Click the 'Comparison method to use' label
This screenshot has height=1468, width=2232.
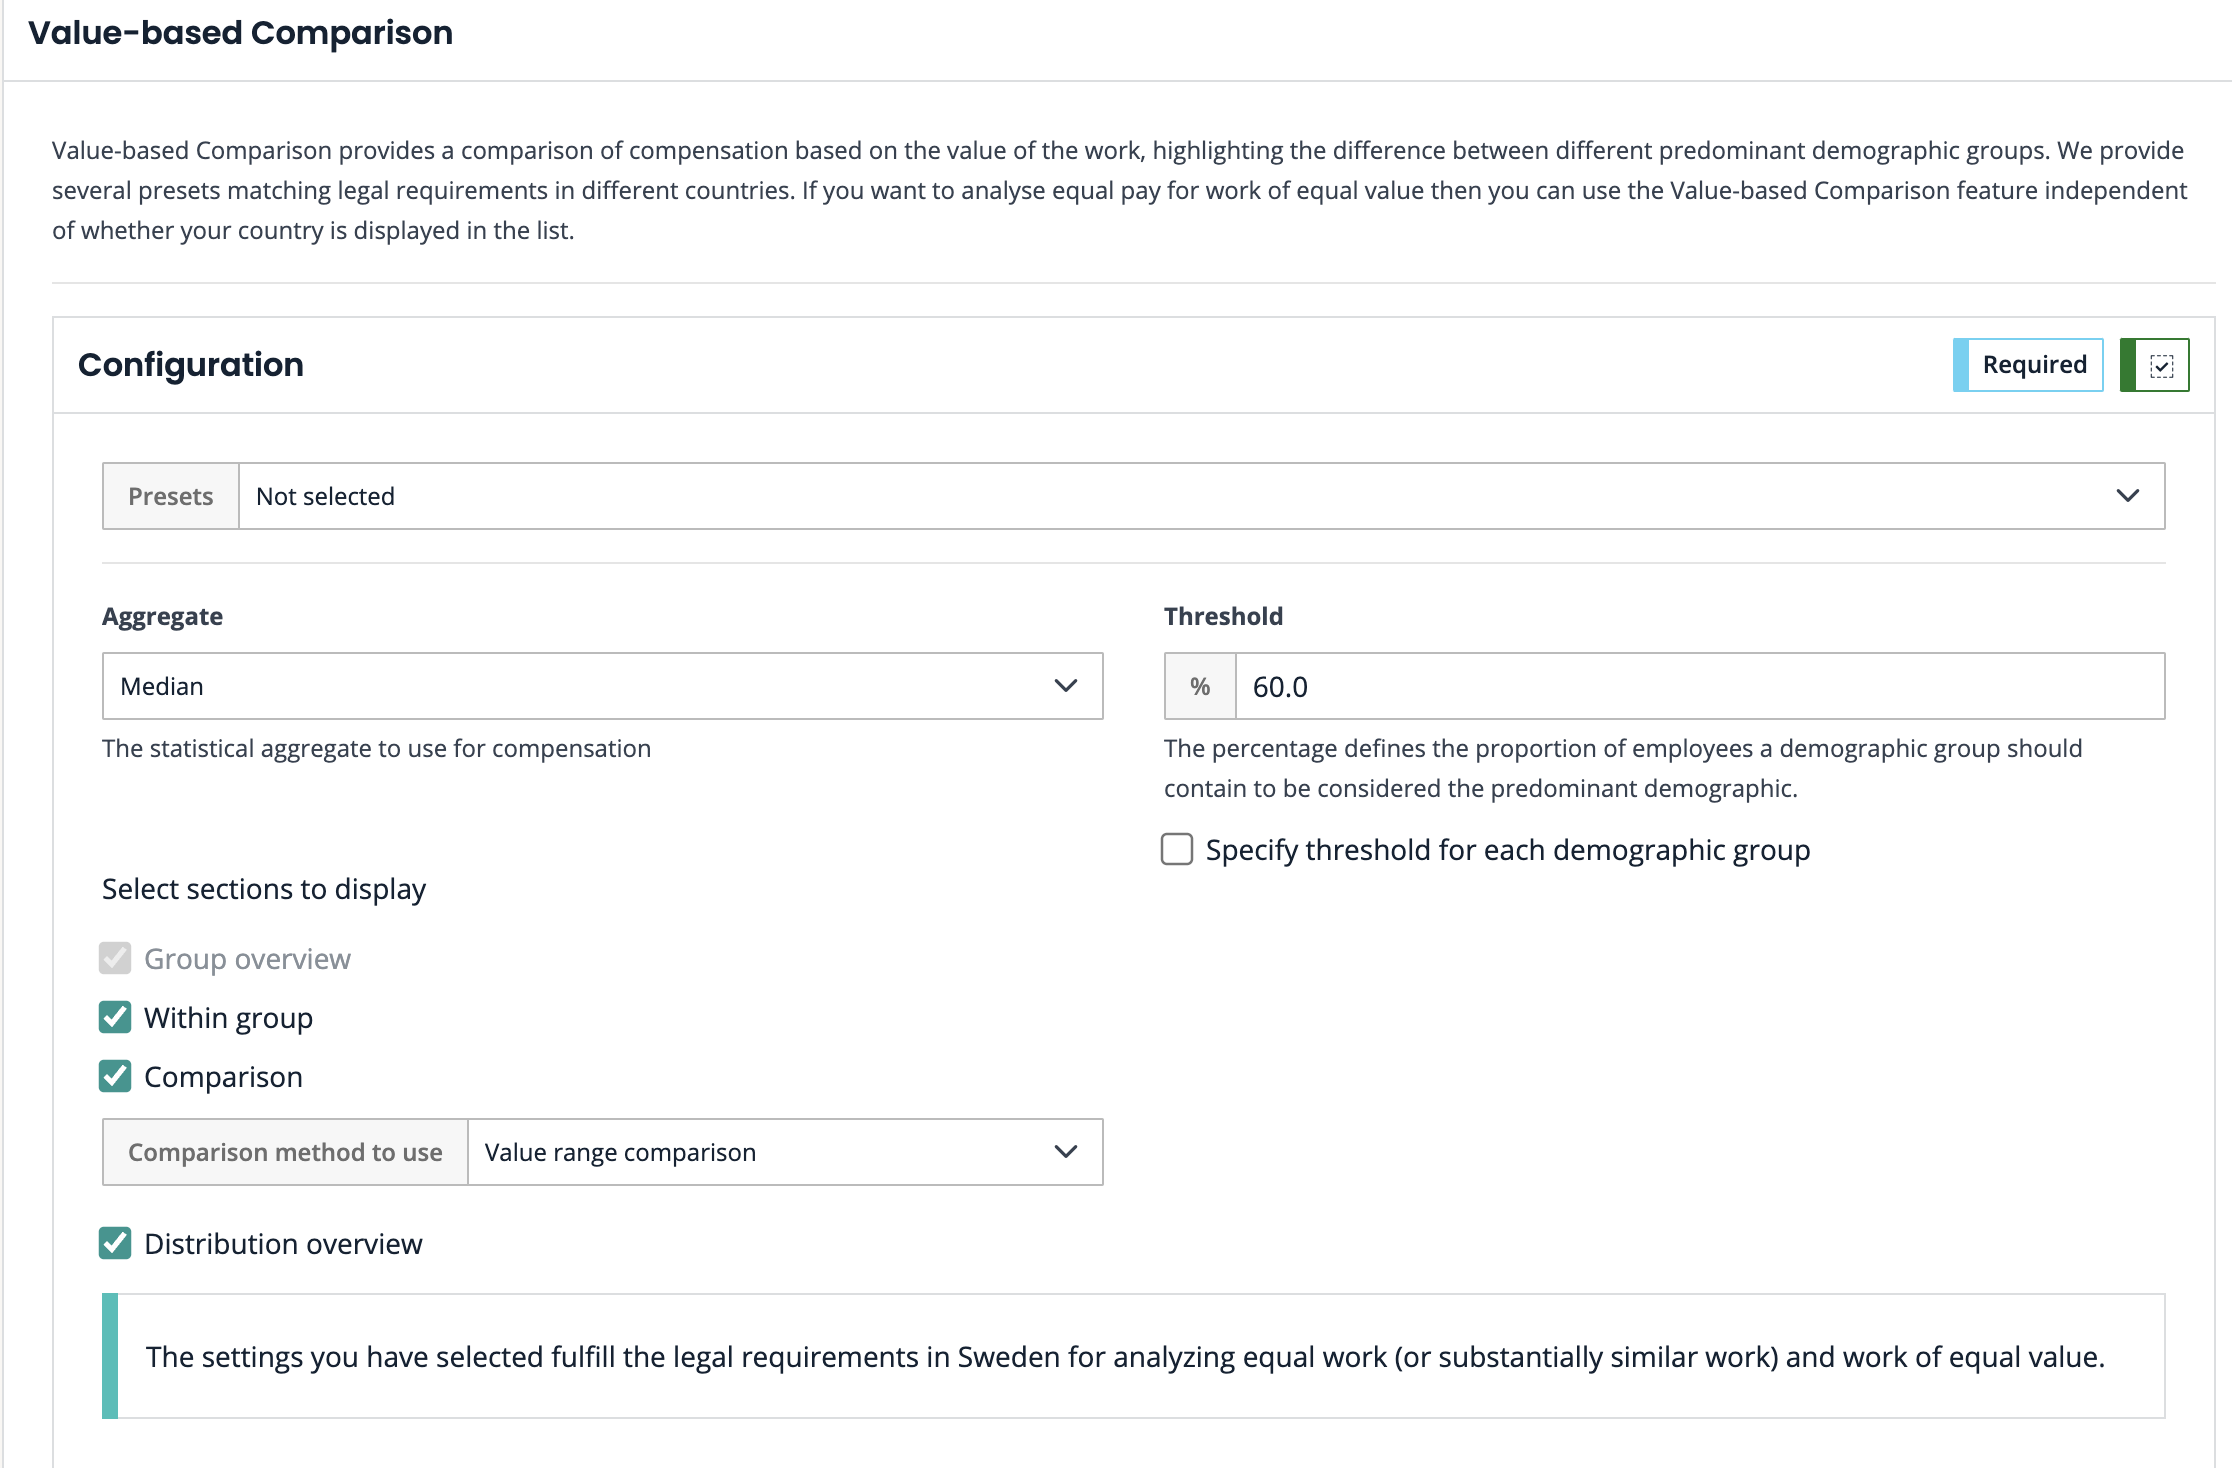pyautogui.click(x=285, y=1152)
